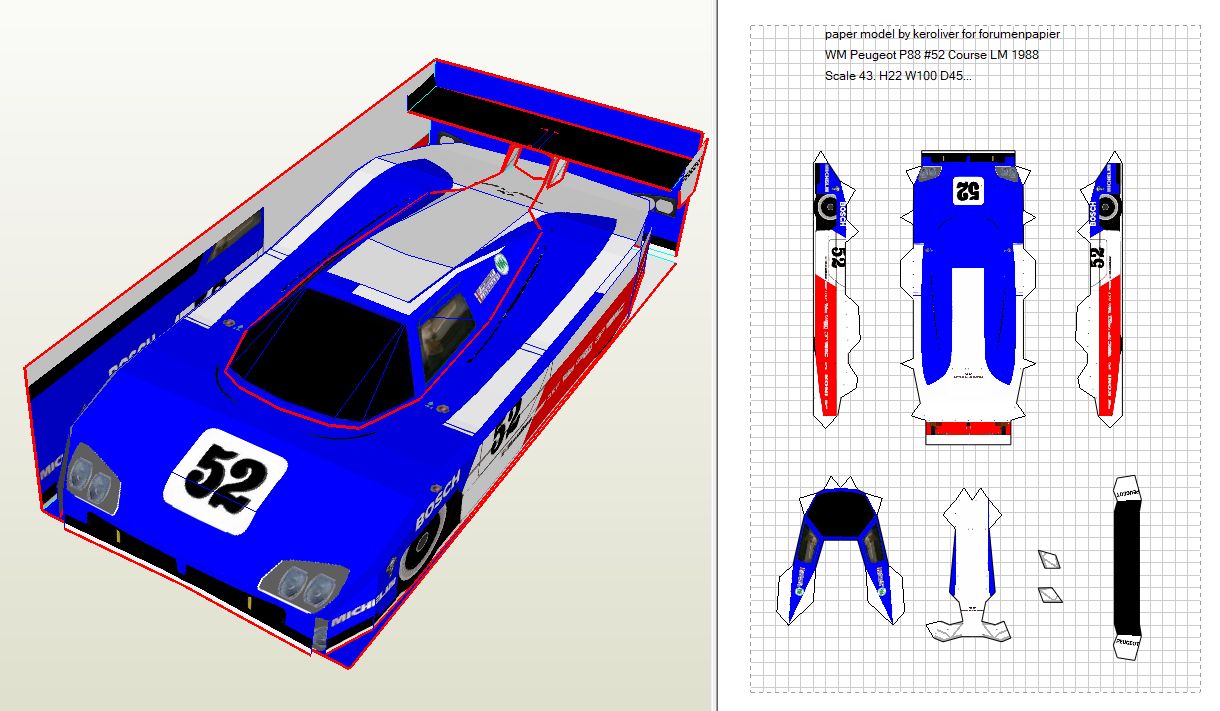Click the lower small diamond pattern piece
The height and width of the screenshot is (711, 1220).
1049,595
